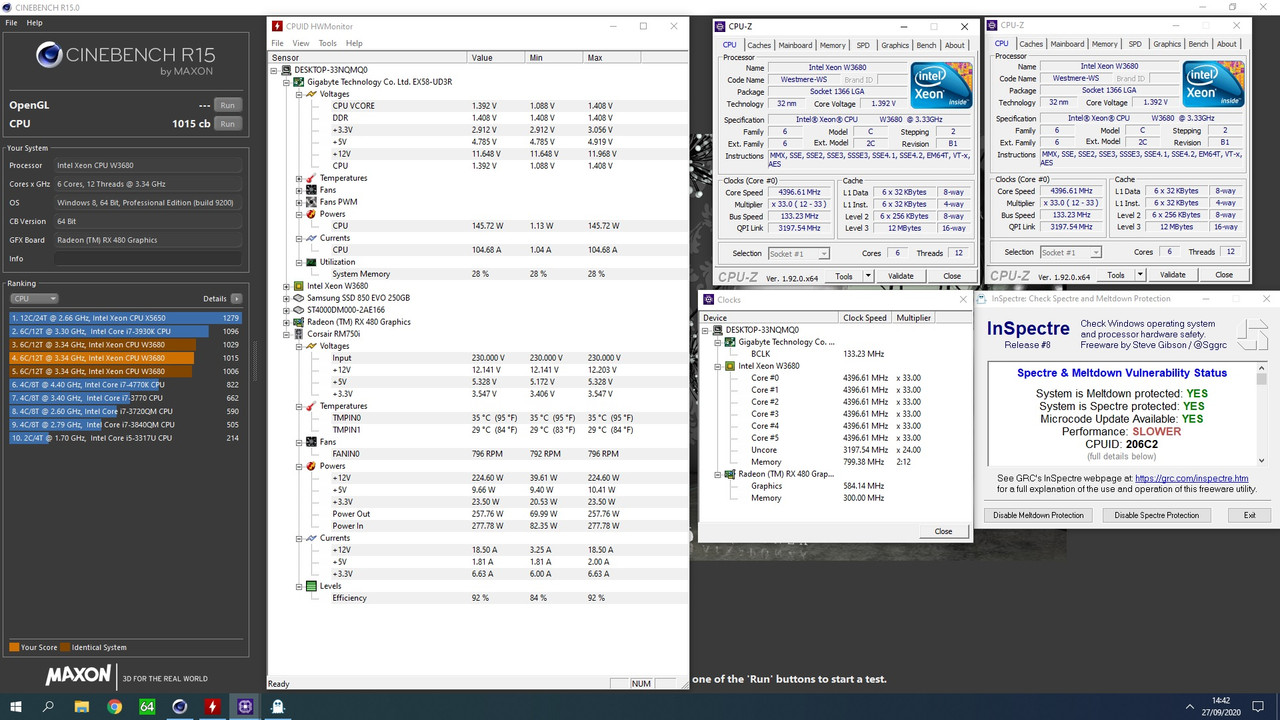Open the File menu in Cinebench
1280x720 pixels.
pos(10,22)
